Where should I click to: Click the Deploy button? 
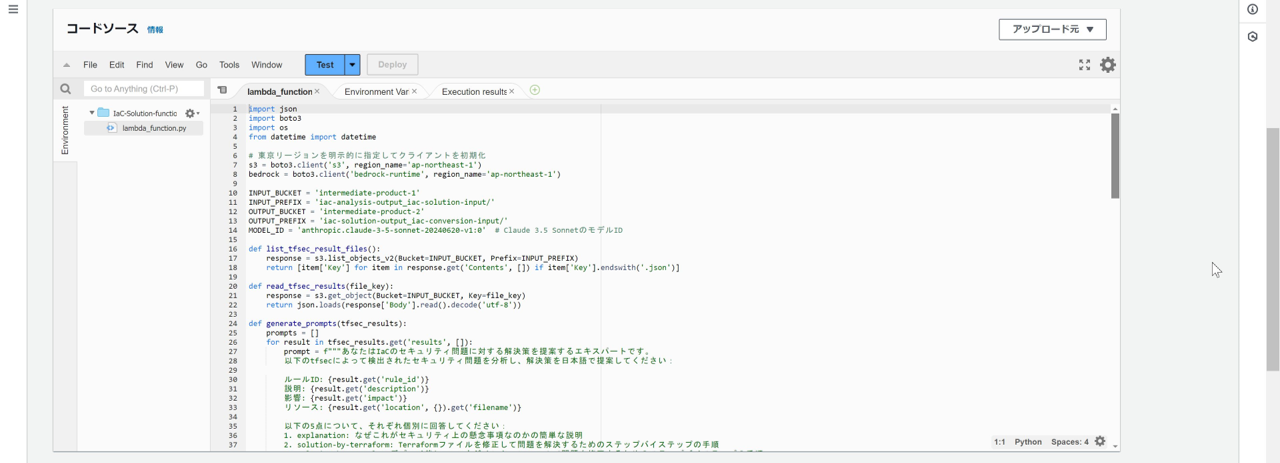392,65
